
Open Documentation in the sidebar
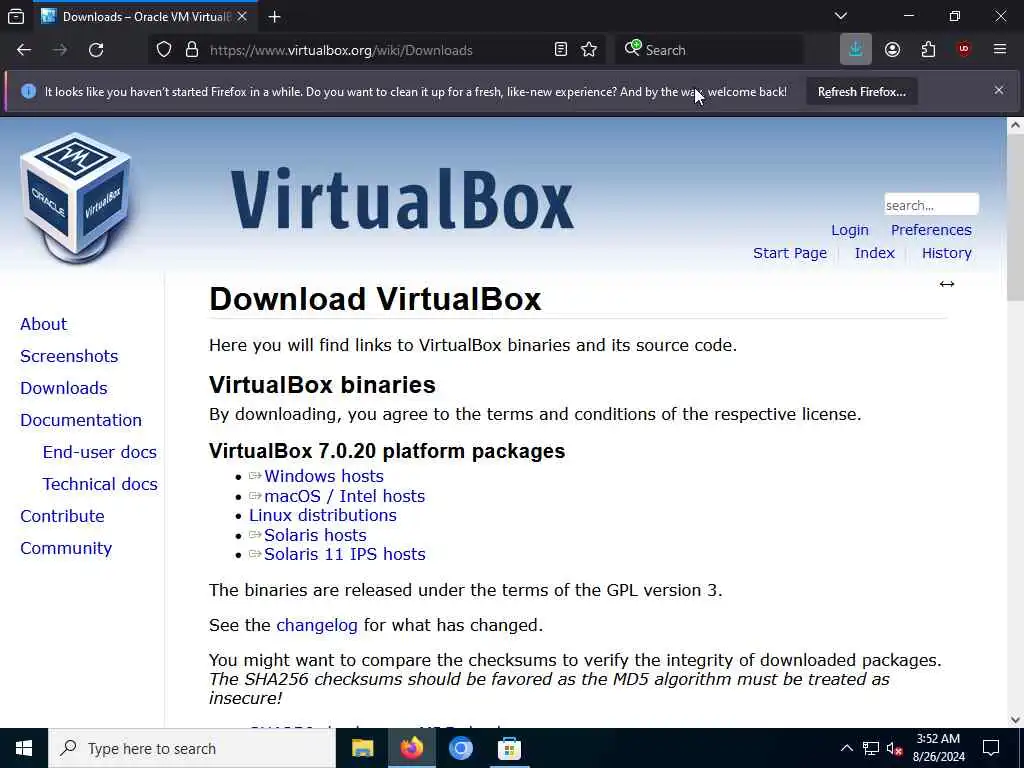pyautogui.click(x=81, y=420)
